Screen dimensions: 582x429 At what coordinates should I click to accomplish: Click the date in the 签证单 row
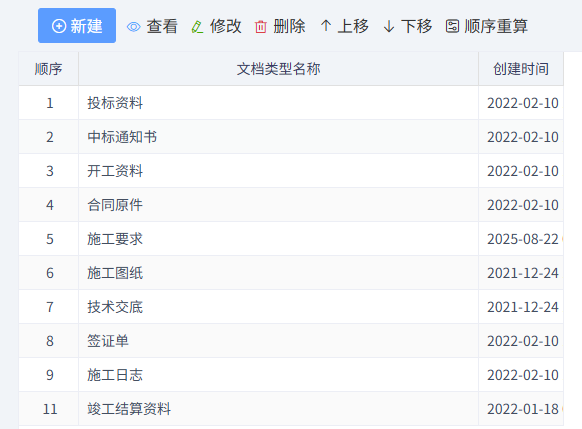523,341
